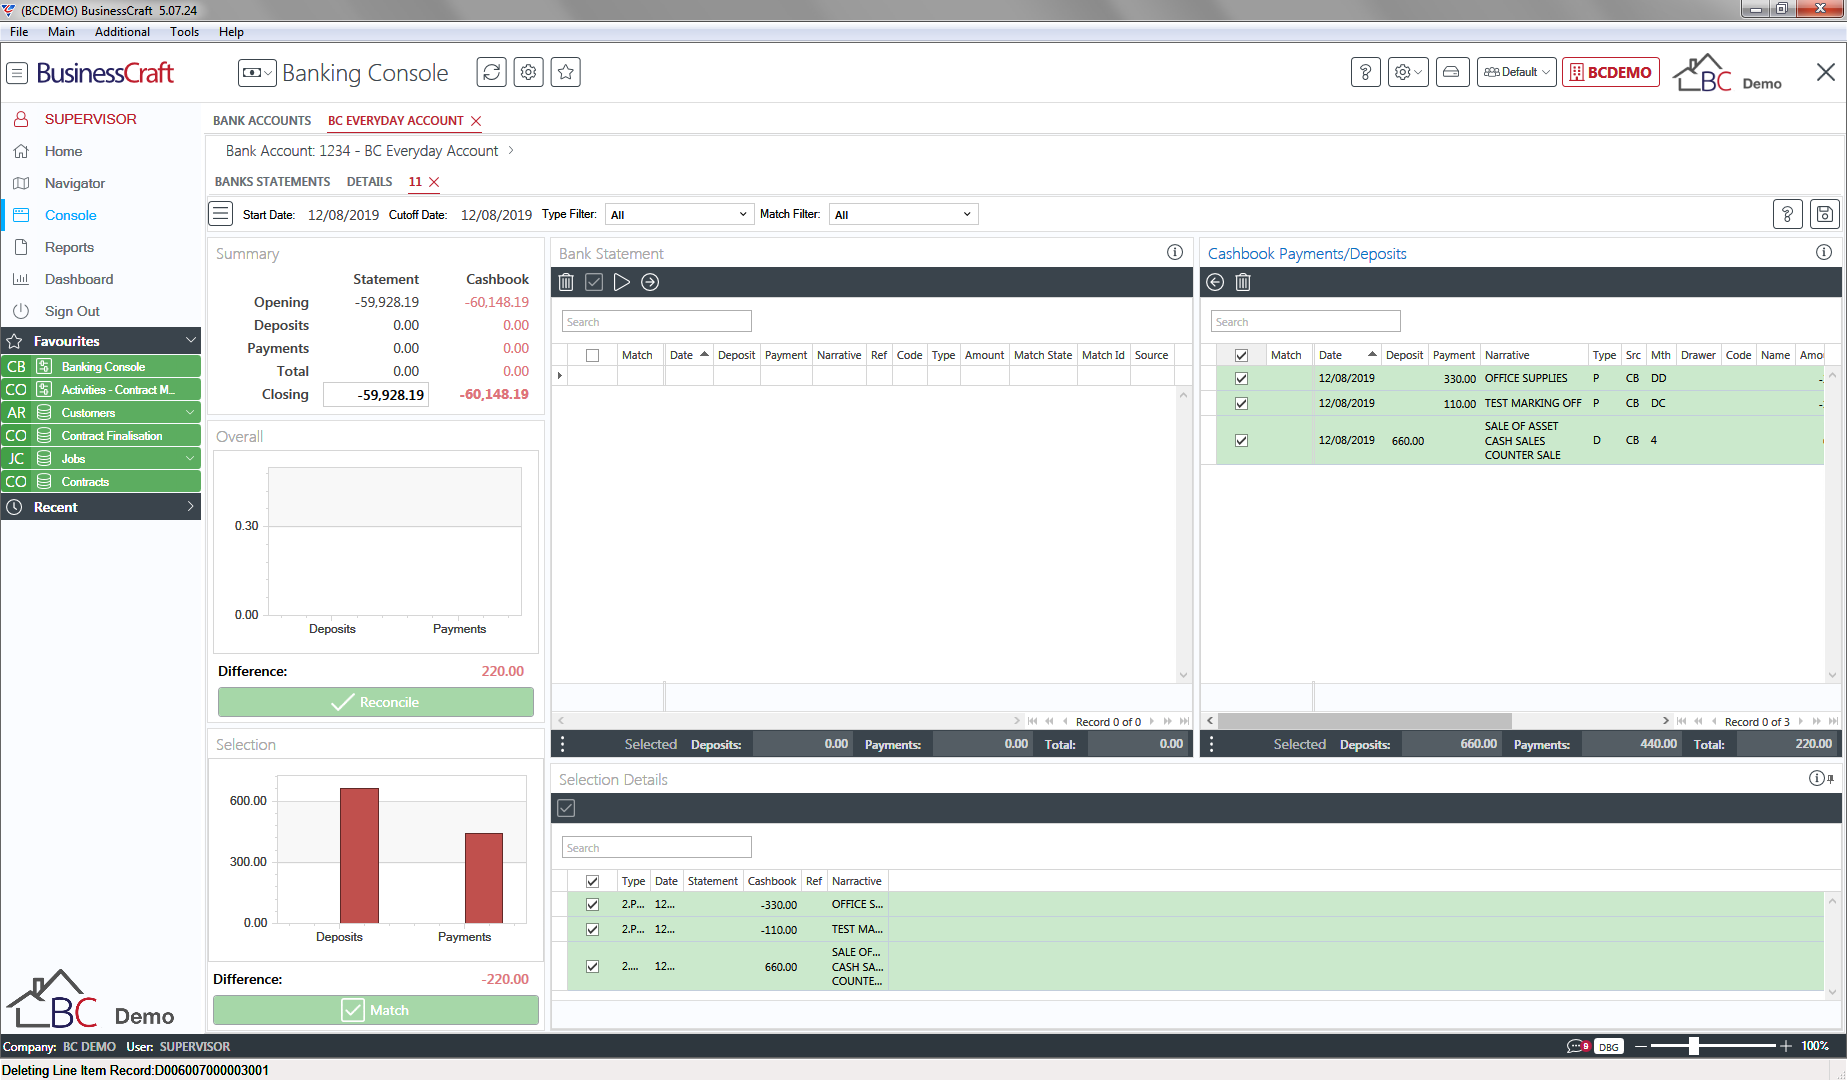
Task: Uncheck OFFICE SUPPLIES cashbook row checkbox
Action: 1241,379
